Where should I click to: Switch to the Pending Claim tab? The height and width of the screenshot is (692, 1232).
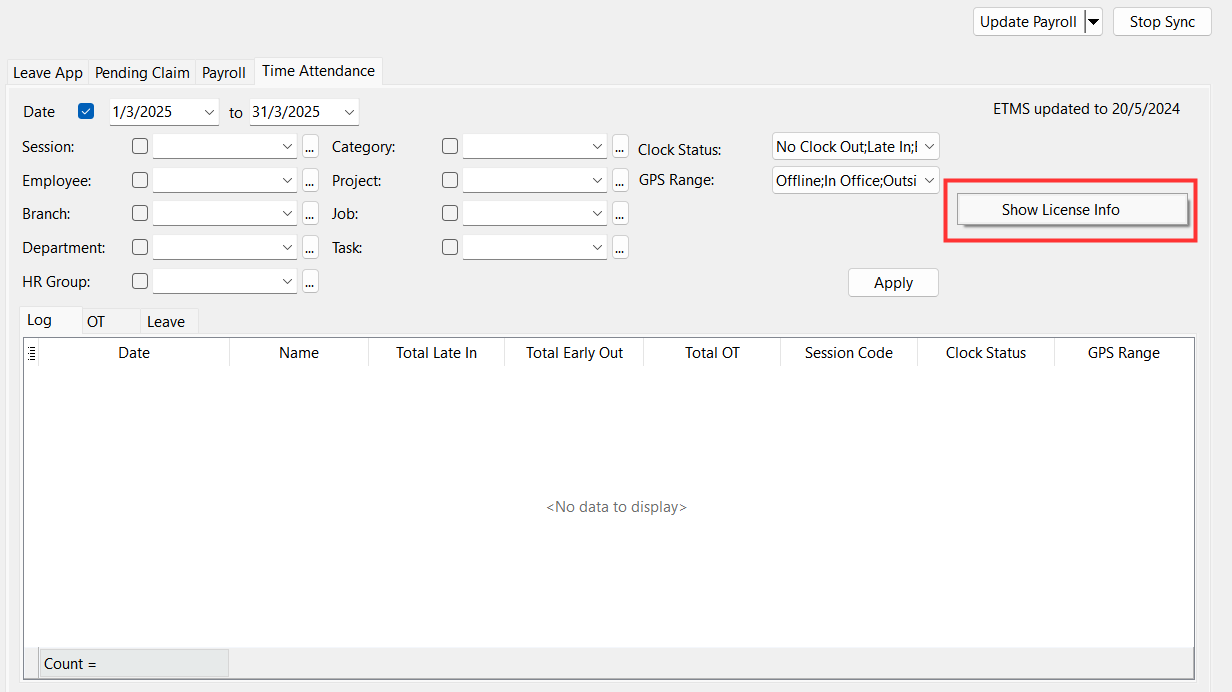coord(142,73)
